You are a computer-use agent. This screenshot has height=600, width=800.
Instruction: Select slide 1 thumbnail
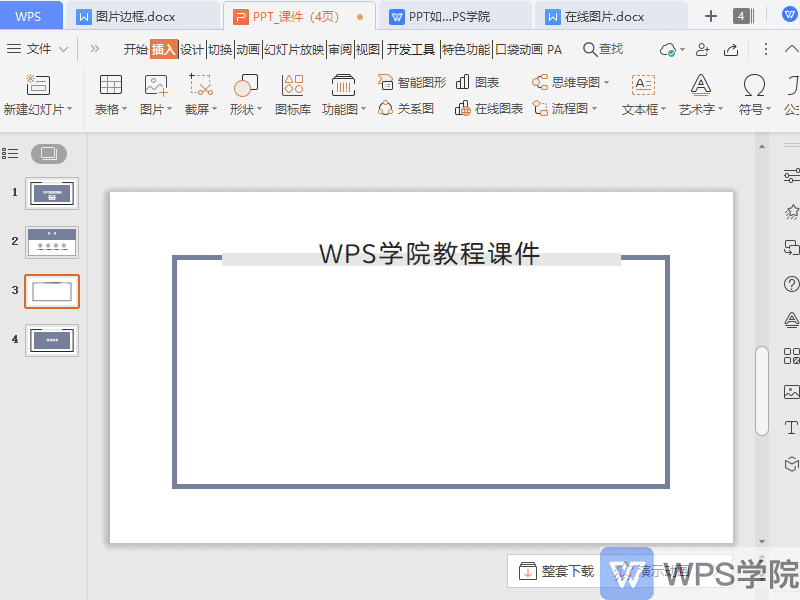click(x=52, y=193)
